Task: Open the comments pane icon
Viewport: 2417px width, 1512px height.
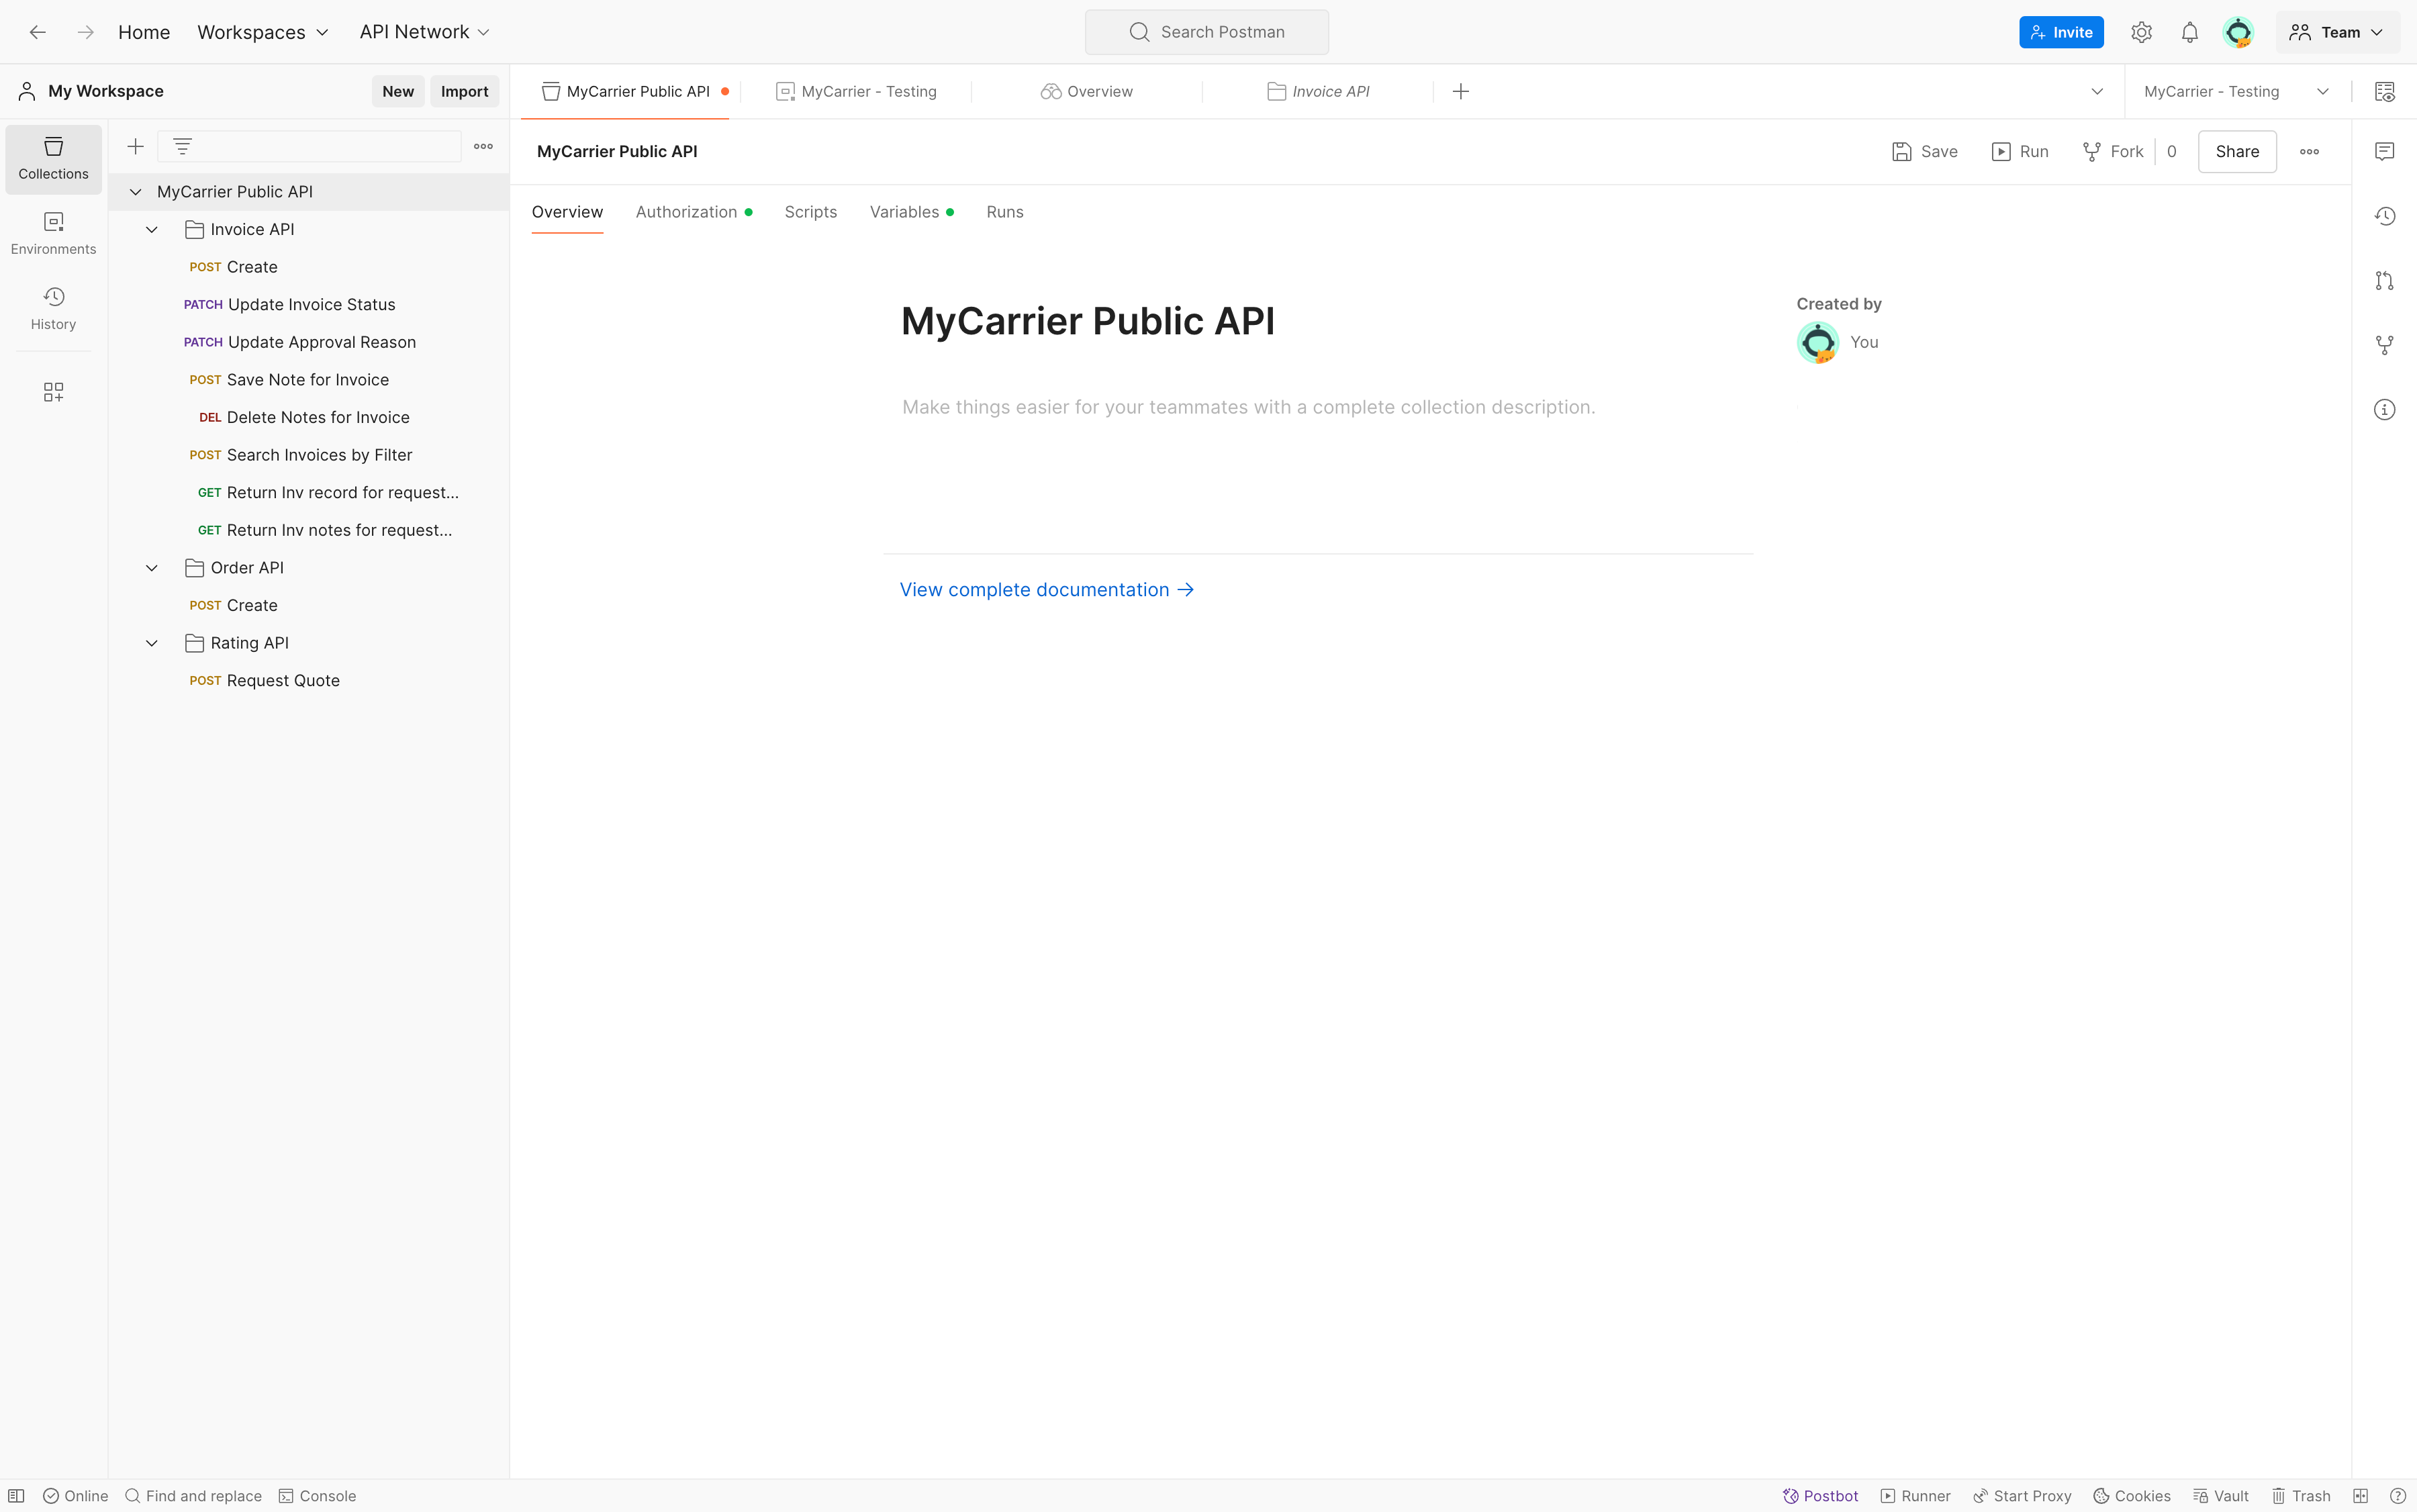Action: pyautogui.click(x=2384, y=151)
